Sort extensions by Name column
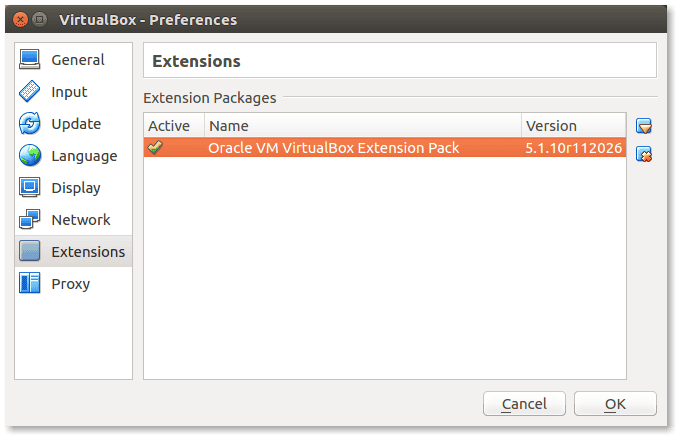 pyautogui.click(x=363, y=126)
